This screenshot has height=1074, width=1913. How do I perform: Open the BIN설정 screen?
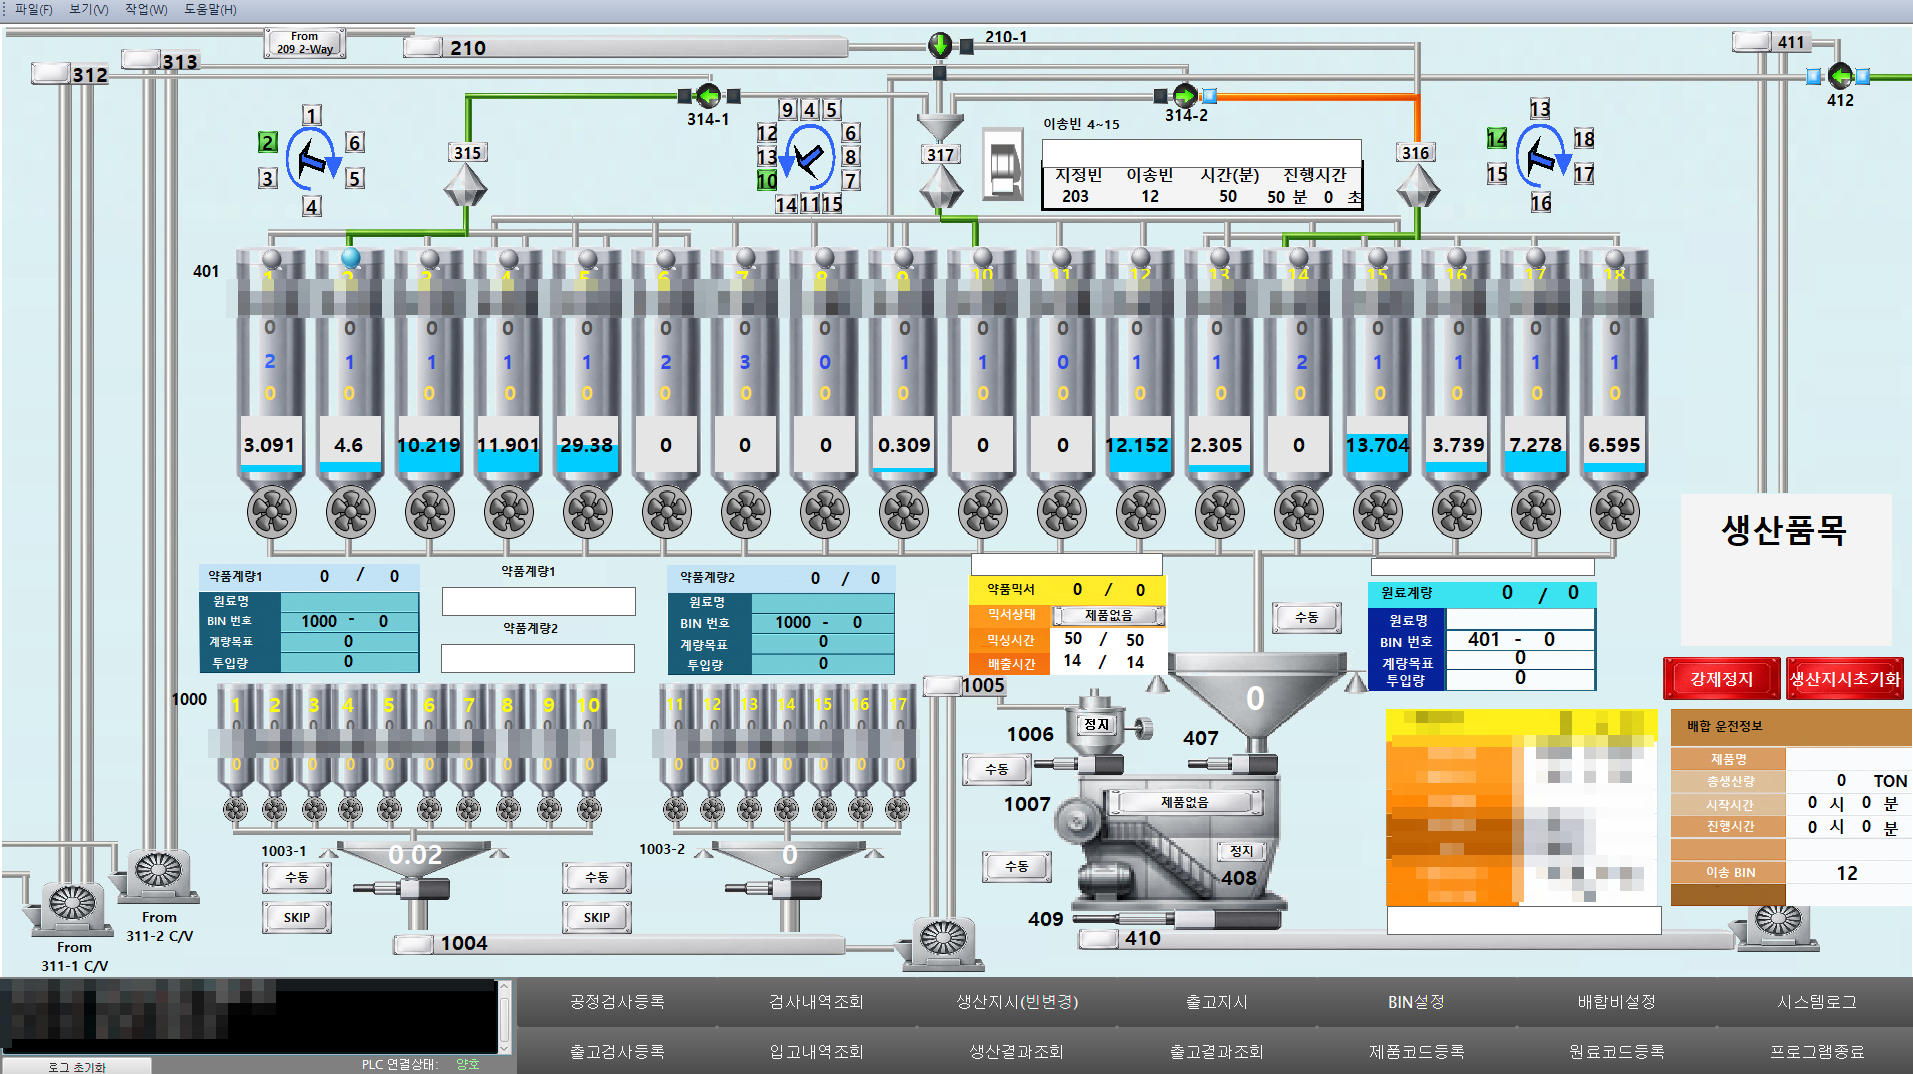[x=1416, y=1001]
